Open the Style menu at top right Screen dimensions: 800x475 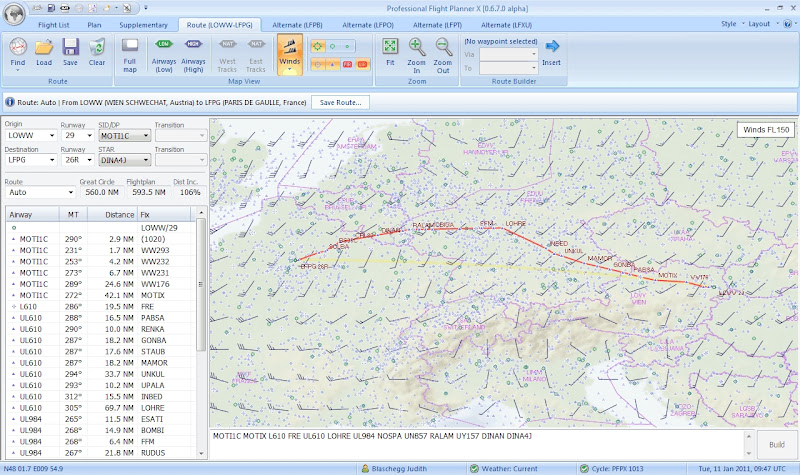coord(731,23)
